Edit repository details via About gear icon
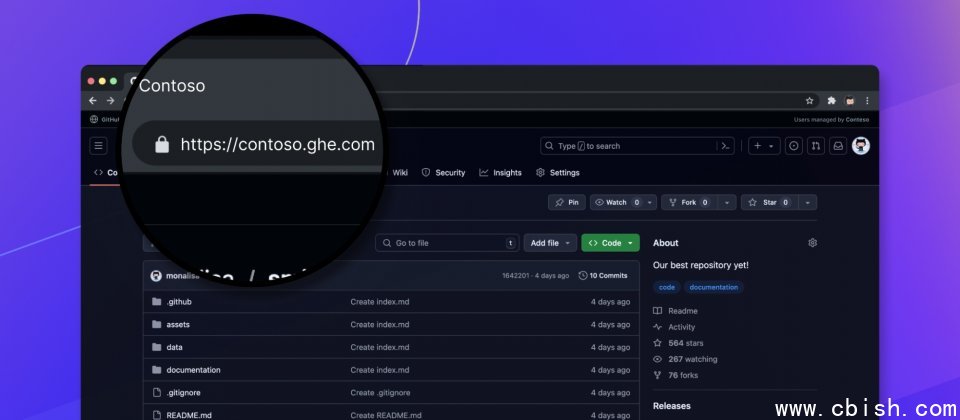Image resolution: width=960 pixels, height=420 pixels. [x=812, y=243]
